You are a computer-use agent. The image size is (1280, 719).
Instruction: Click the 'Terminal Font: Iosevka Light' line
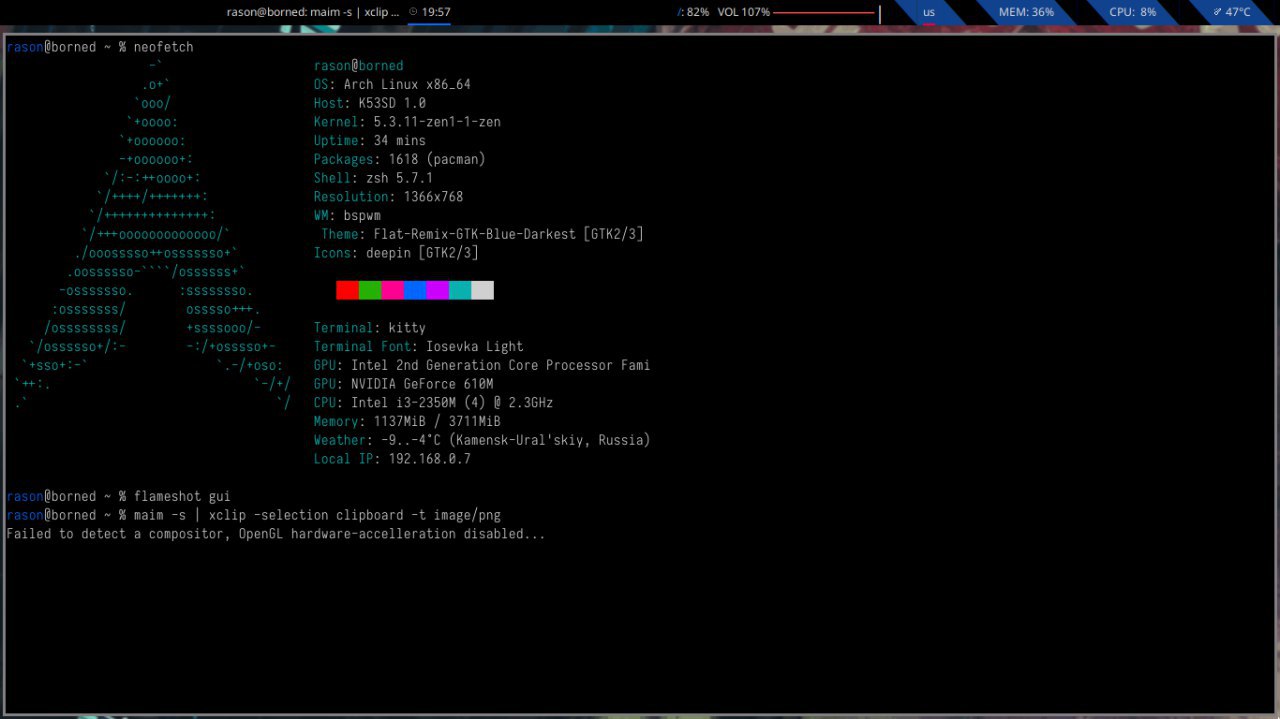point(418,346)
